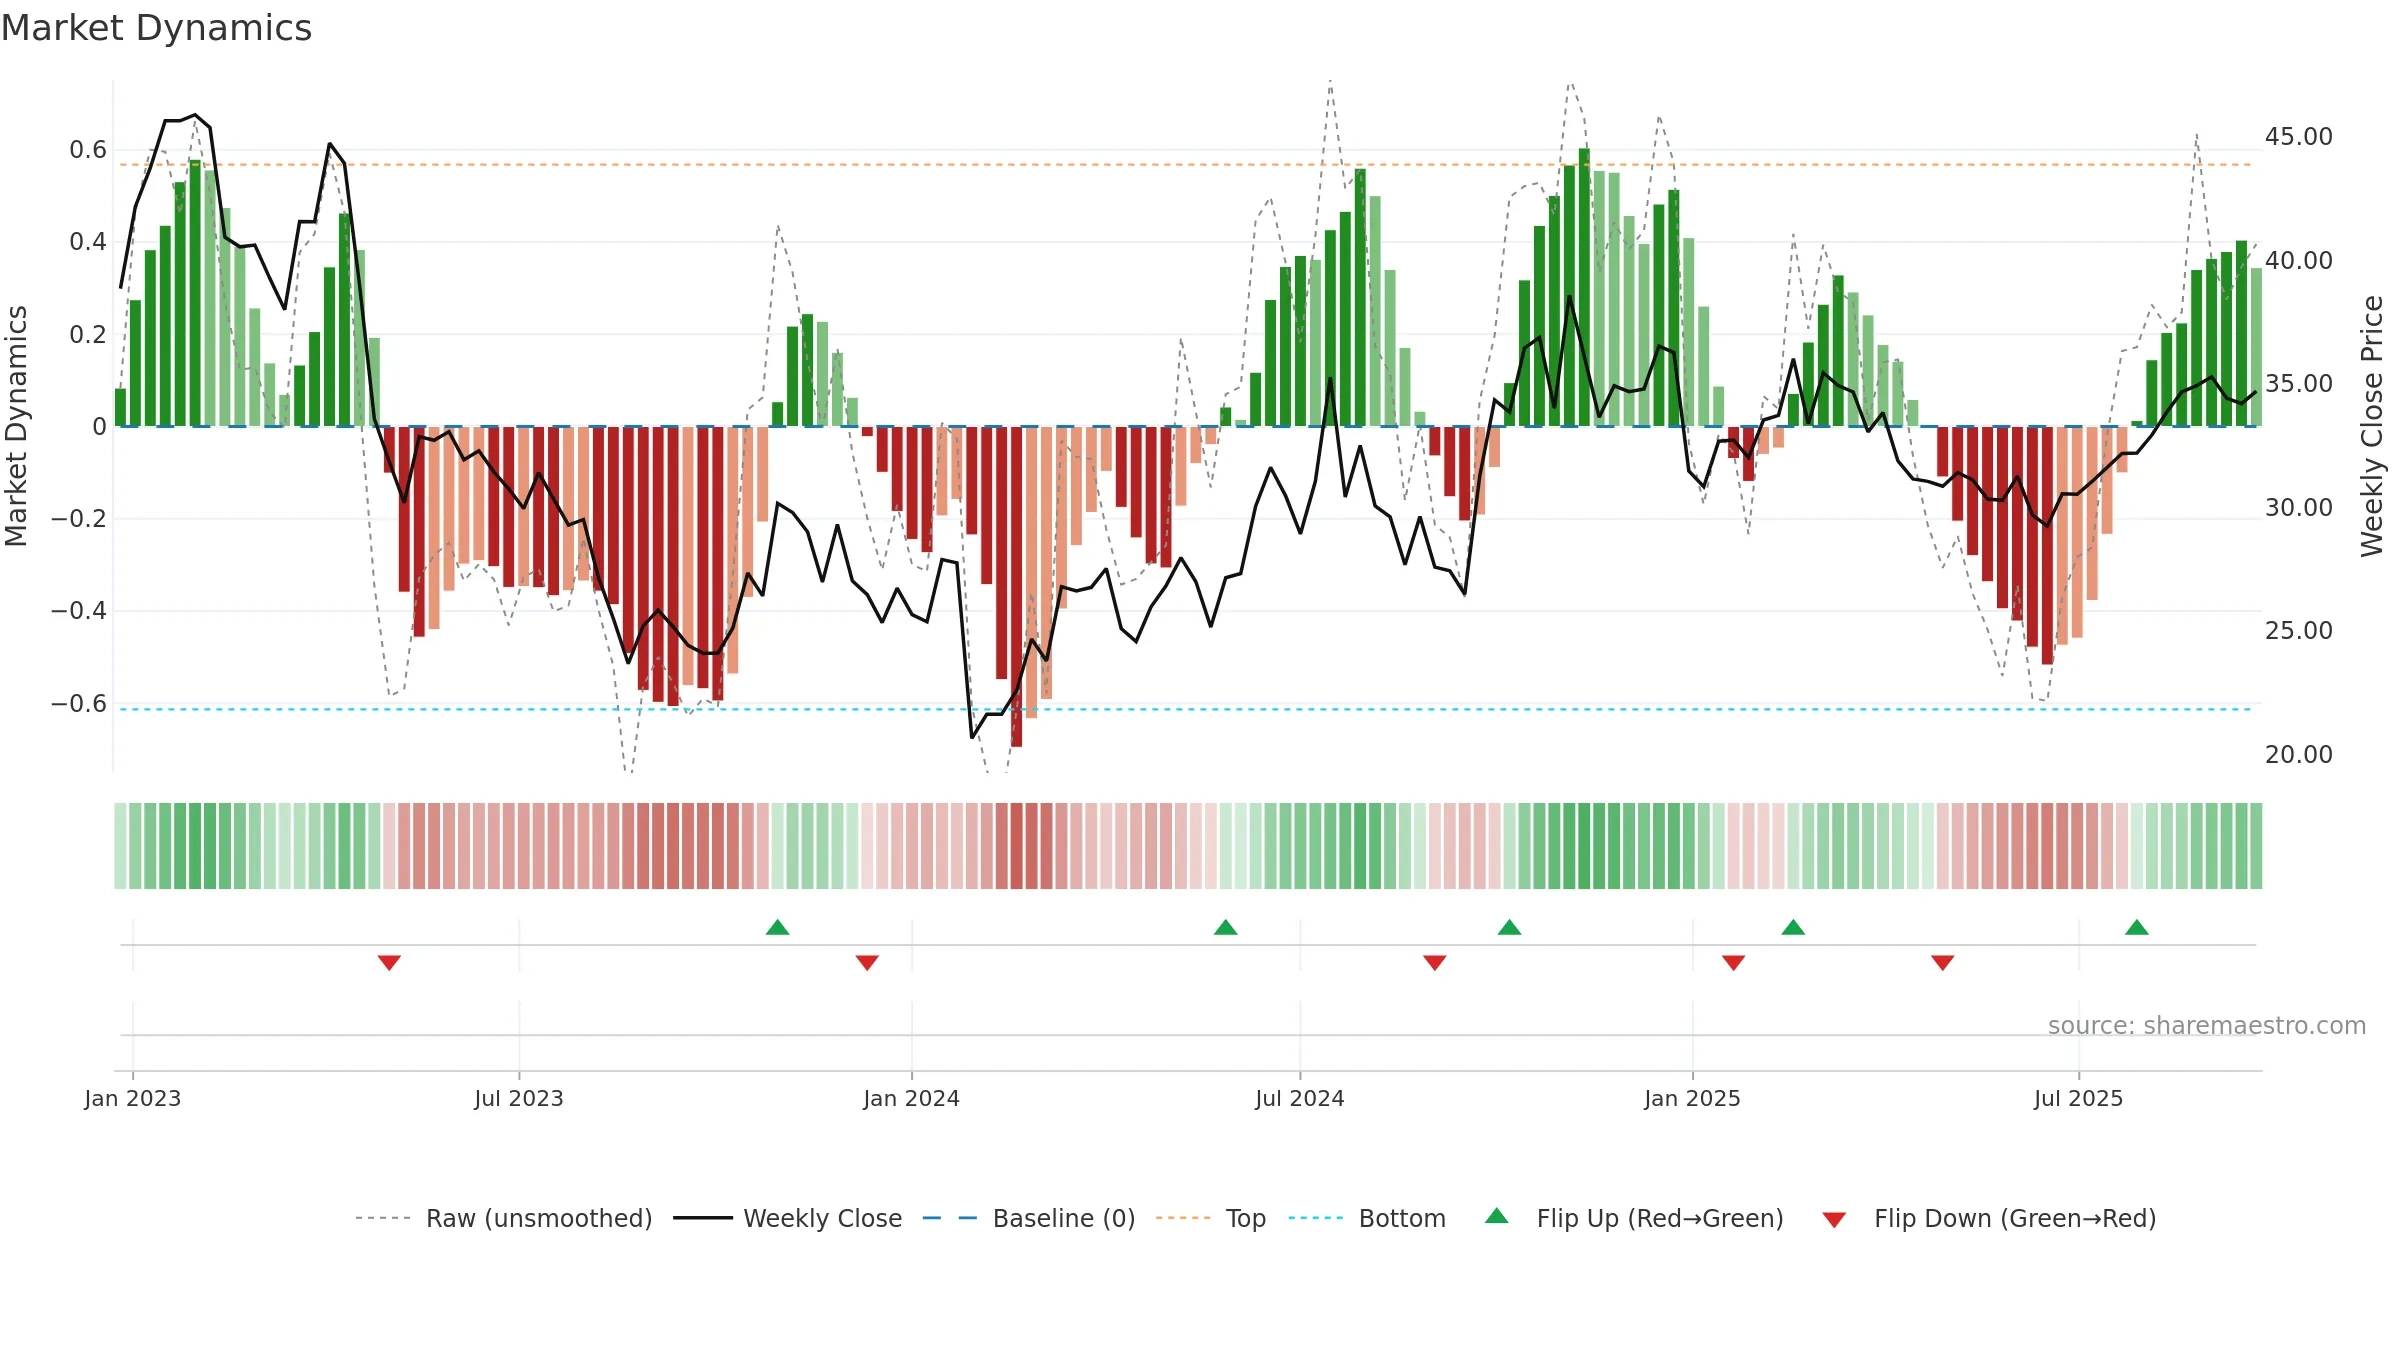
Task: Click the Flip Up (Red→Green) legend label
Action: (x=1660, y=1218)
